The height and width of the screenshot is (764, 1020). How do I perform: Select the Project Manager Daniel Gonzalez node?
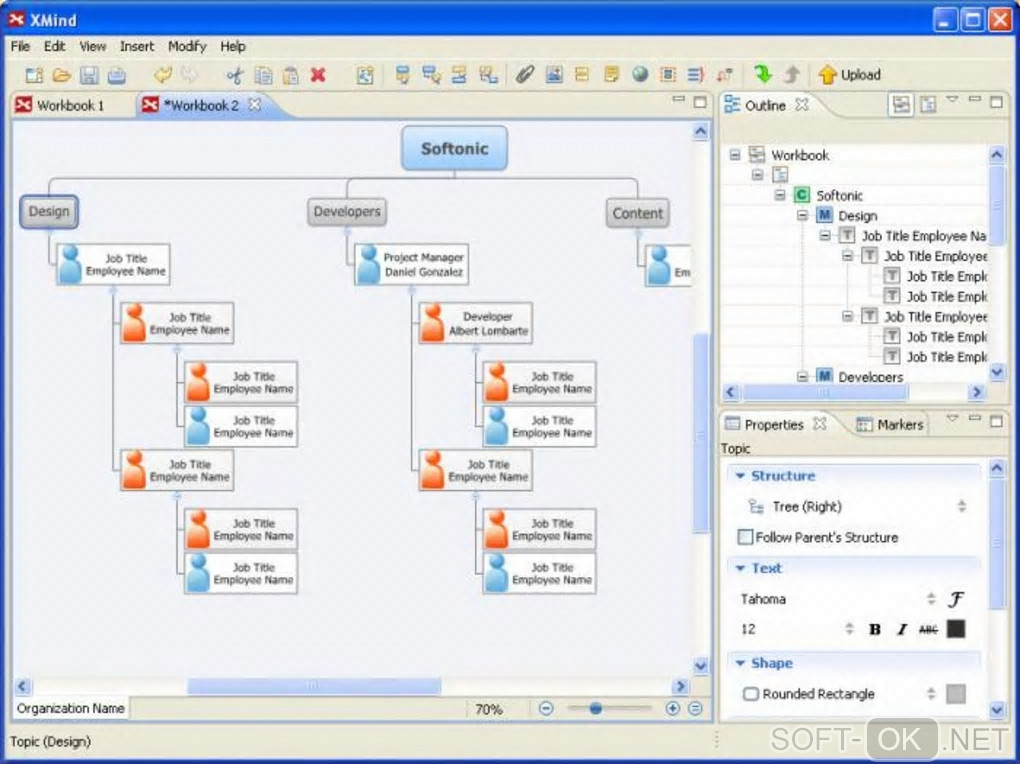click(x=412, y=264)
